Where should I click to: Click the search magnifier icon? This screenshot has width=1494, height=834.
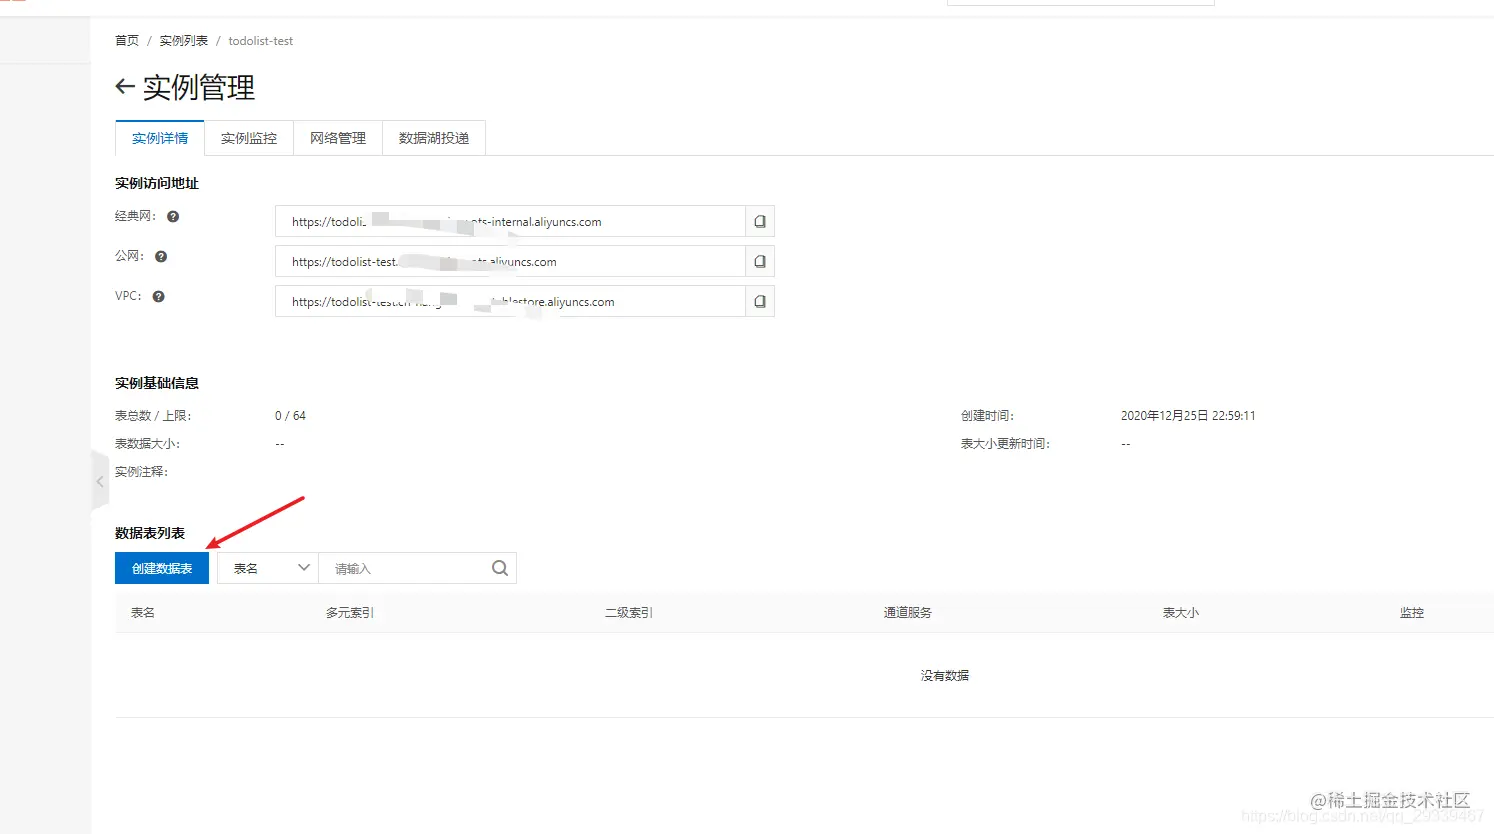[x=500, y=568]
